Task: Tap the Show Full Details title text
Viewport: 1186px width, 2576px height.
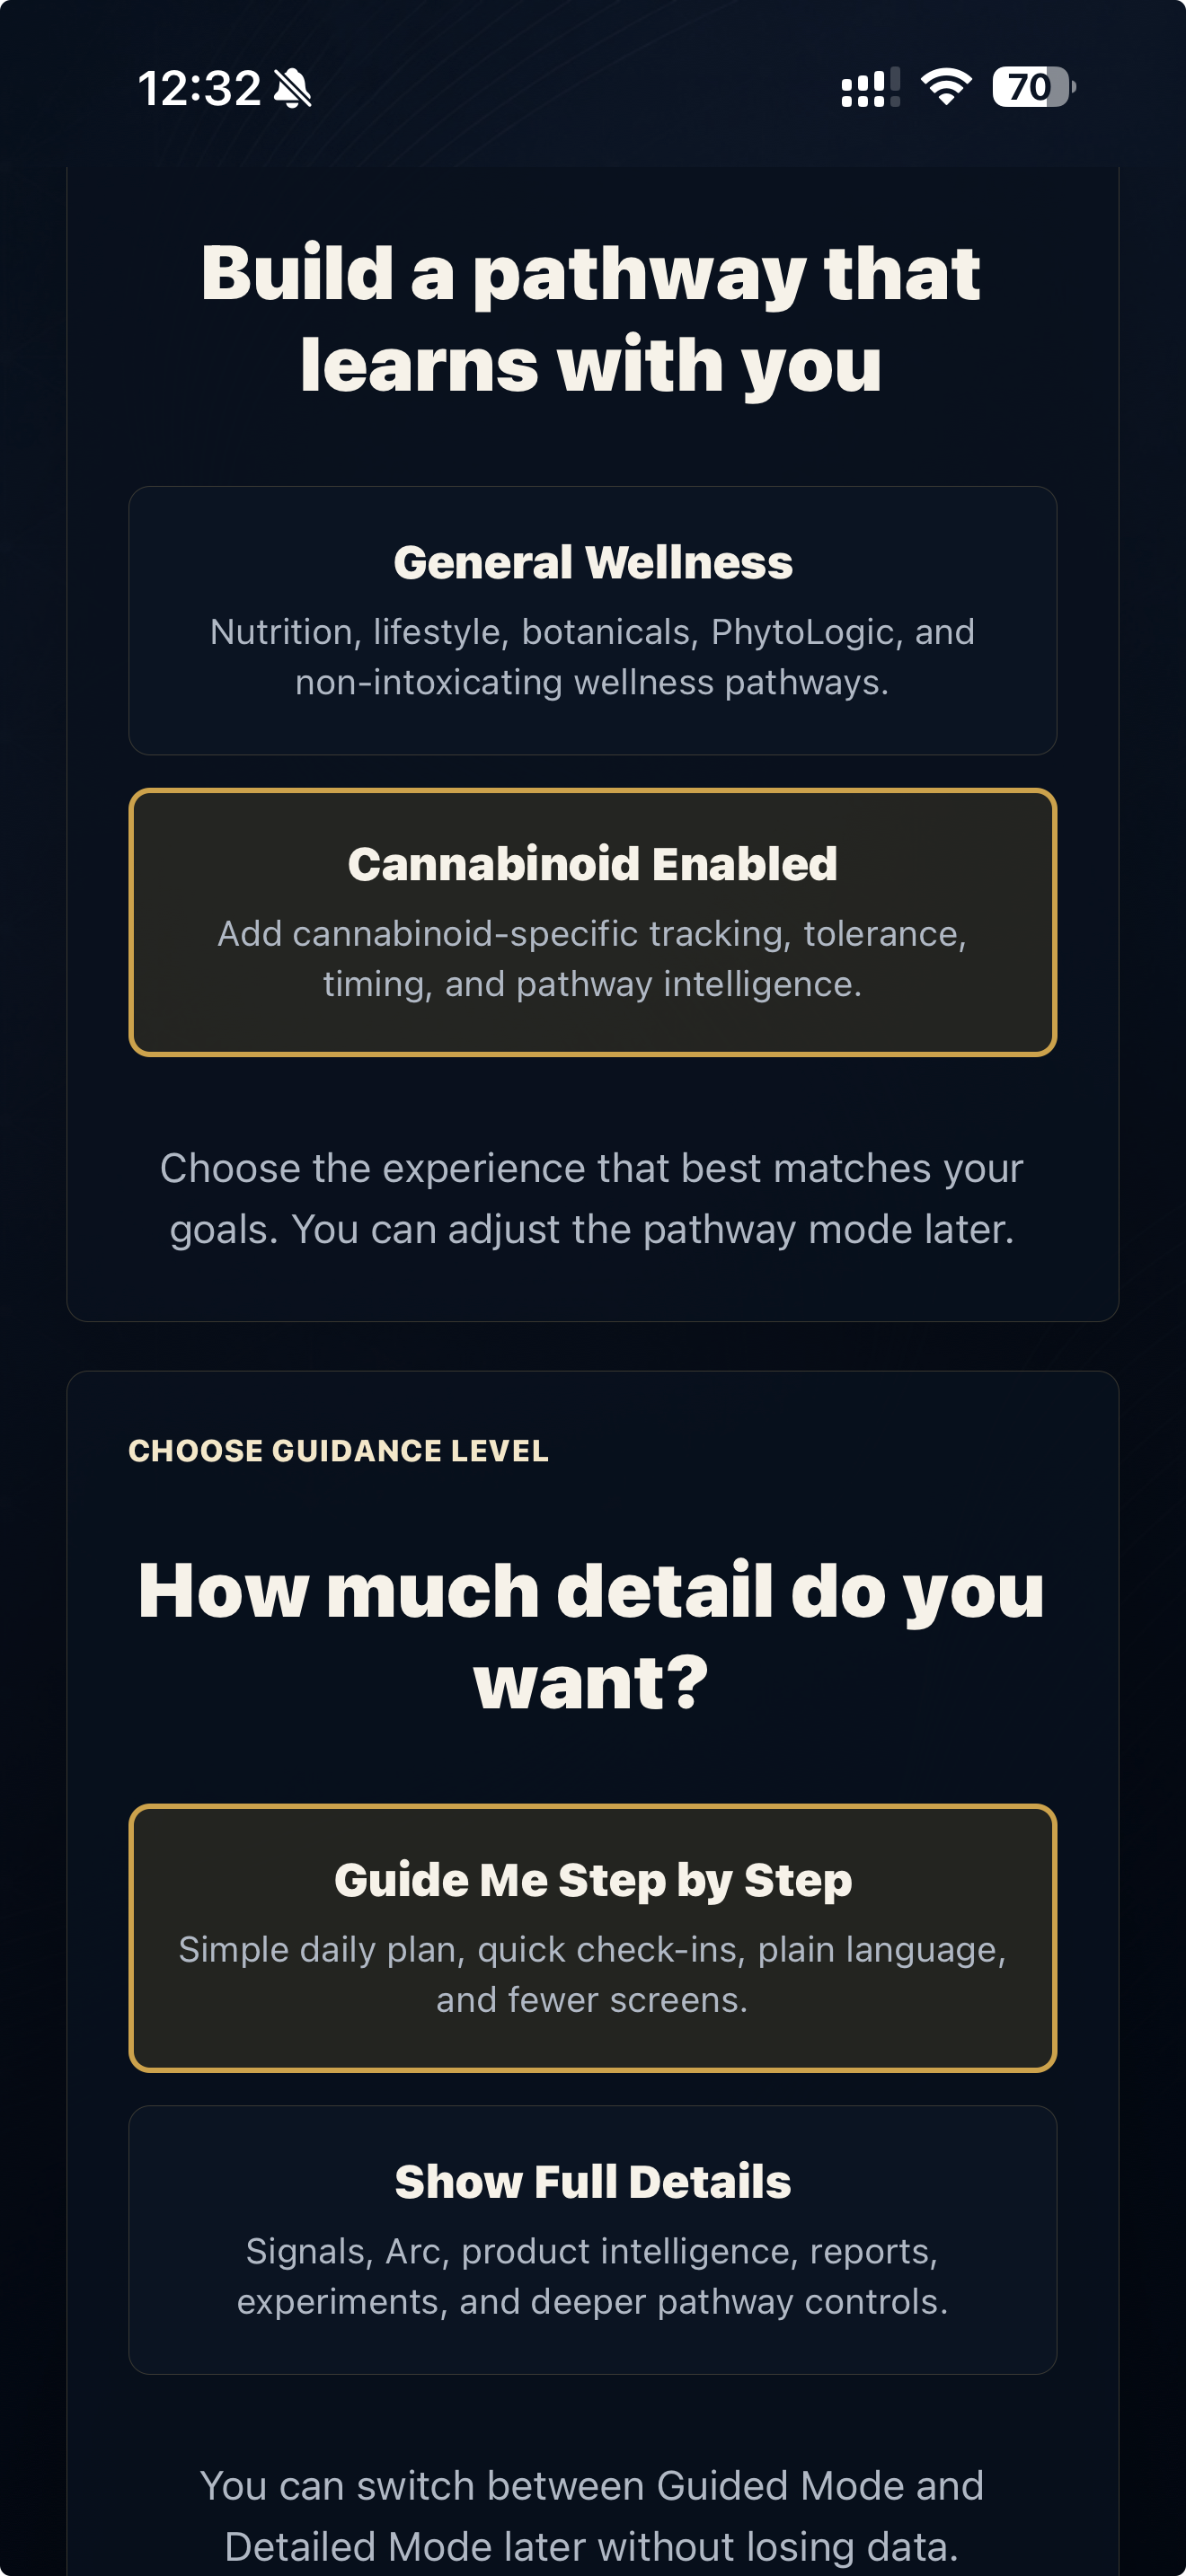Action: pyautogui.click(x=593, y=2182)
